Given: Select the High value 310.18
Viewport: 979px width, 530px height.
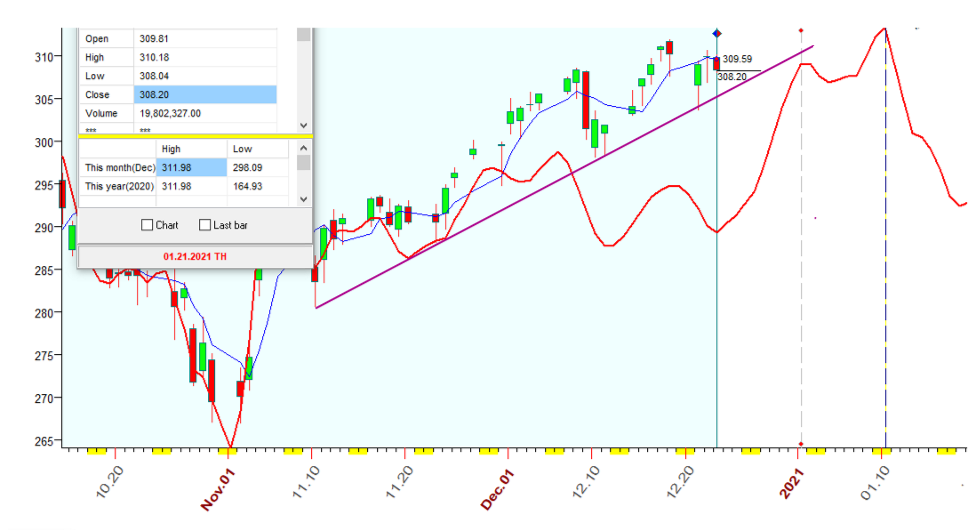Looking at the screenshot, I should tap(205, 57).
